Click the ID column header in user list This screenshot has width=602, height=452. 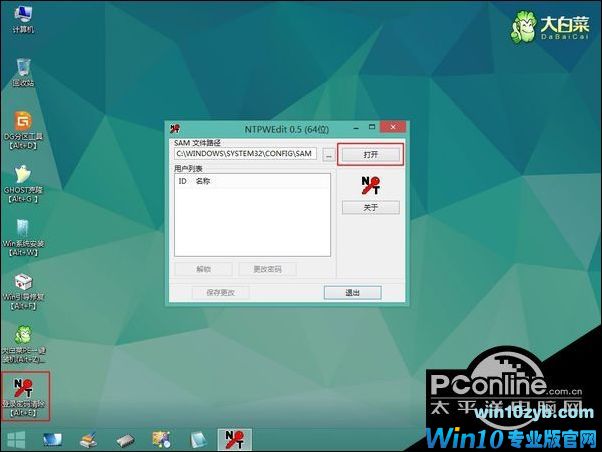point(182,182)
